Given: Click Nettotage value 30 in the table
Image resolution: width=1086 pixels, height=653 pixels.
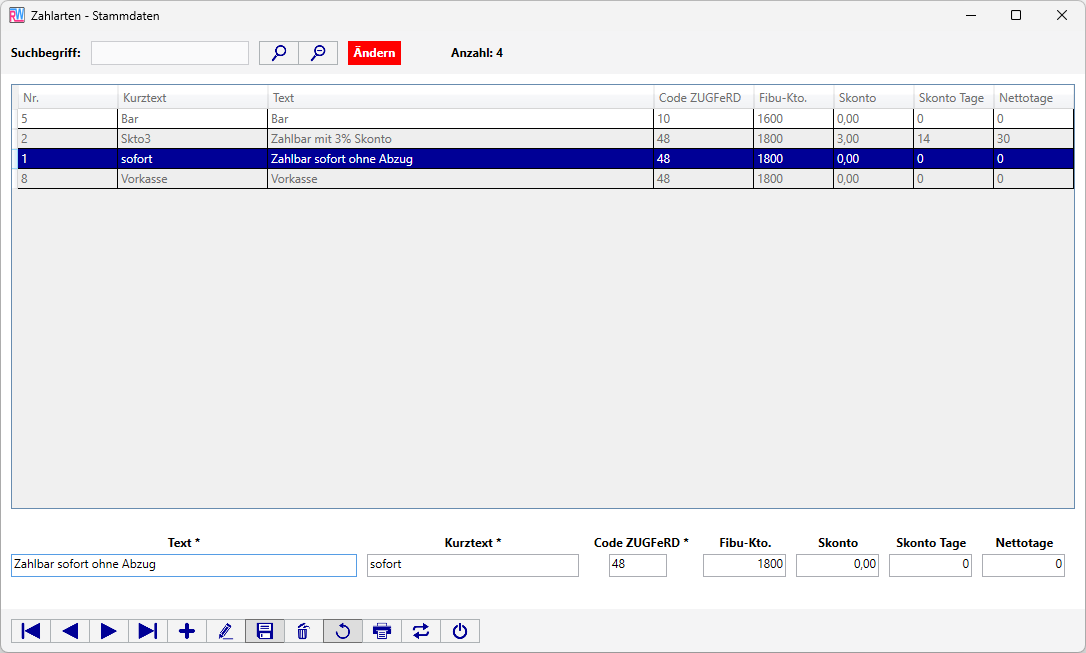Looking at the screenshot, I should tap(1033, 138).
